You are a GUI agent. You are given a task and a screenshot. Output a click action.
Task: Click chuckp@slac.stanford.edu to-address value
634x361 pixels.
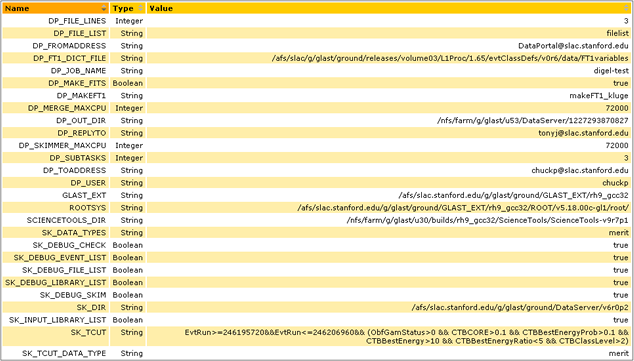point(580,171)
